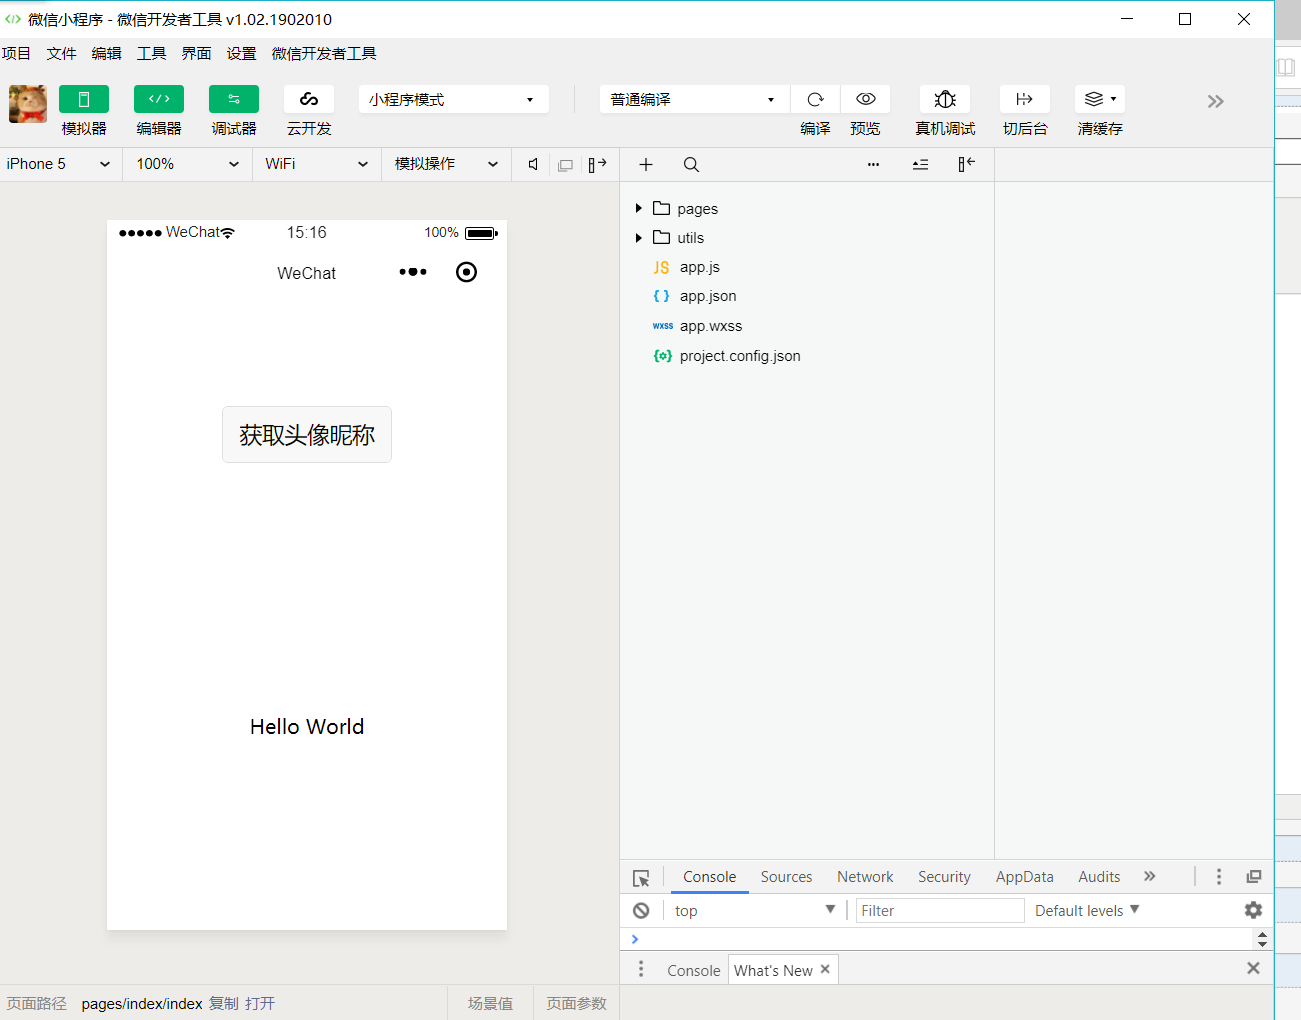Toggle the 模拟器 simulator panel button
This screenshot has height=1020, width=1301.
[84, 99]
